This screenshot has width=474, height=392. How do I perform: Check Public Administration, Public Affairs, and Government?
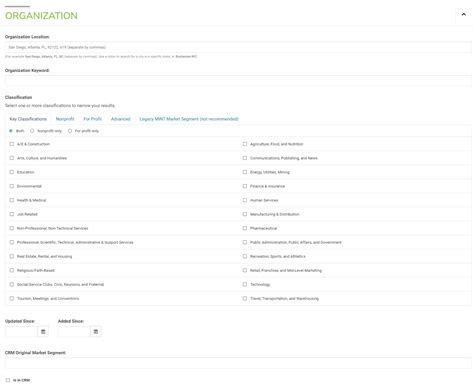[245, 242]
